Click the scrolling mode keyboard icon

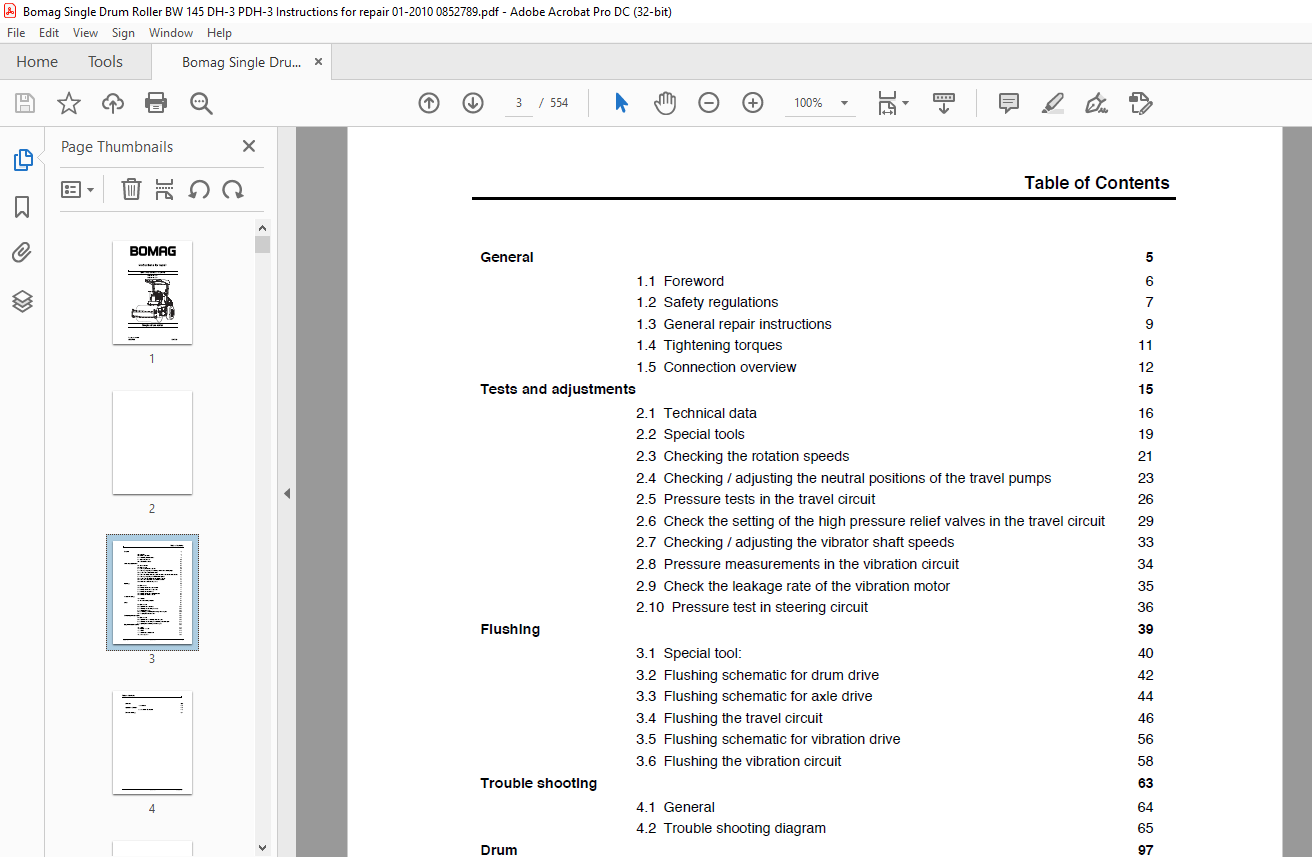tap(944, 103)
